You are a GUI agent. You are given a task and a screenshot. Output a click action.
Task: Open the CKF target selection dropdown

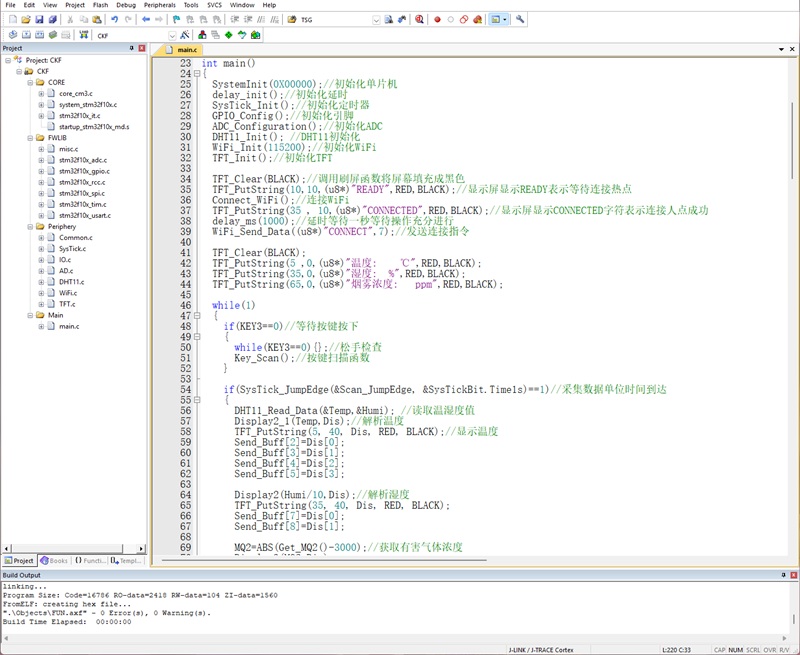(172, 35)
